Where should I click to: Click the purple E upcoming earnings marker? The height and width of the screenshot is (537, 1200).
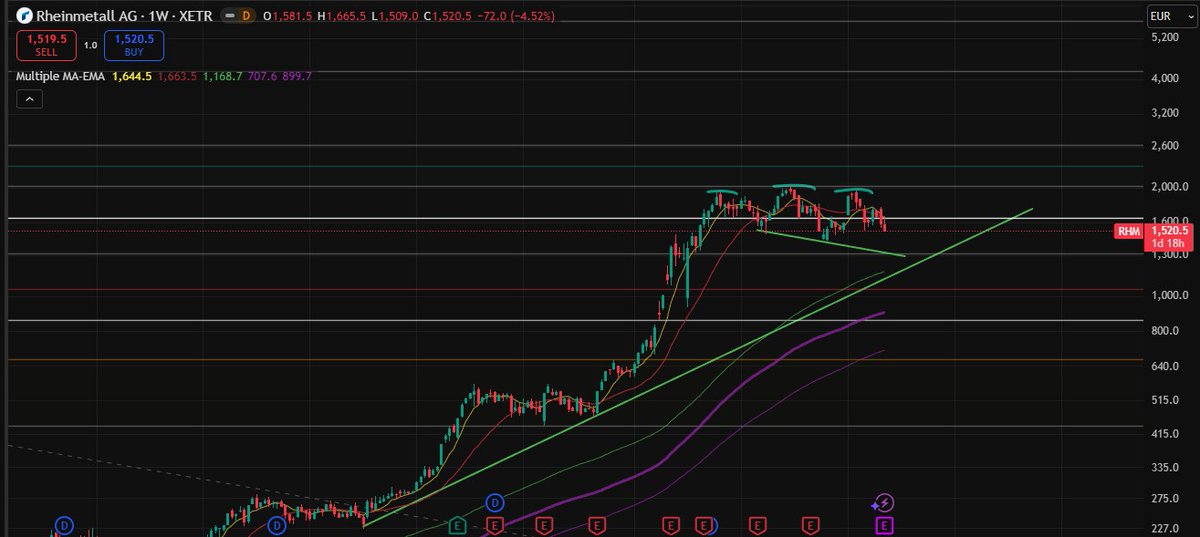(x=884, y=524)
